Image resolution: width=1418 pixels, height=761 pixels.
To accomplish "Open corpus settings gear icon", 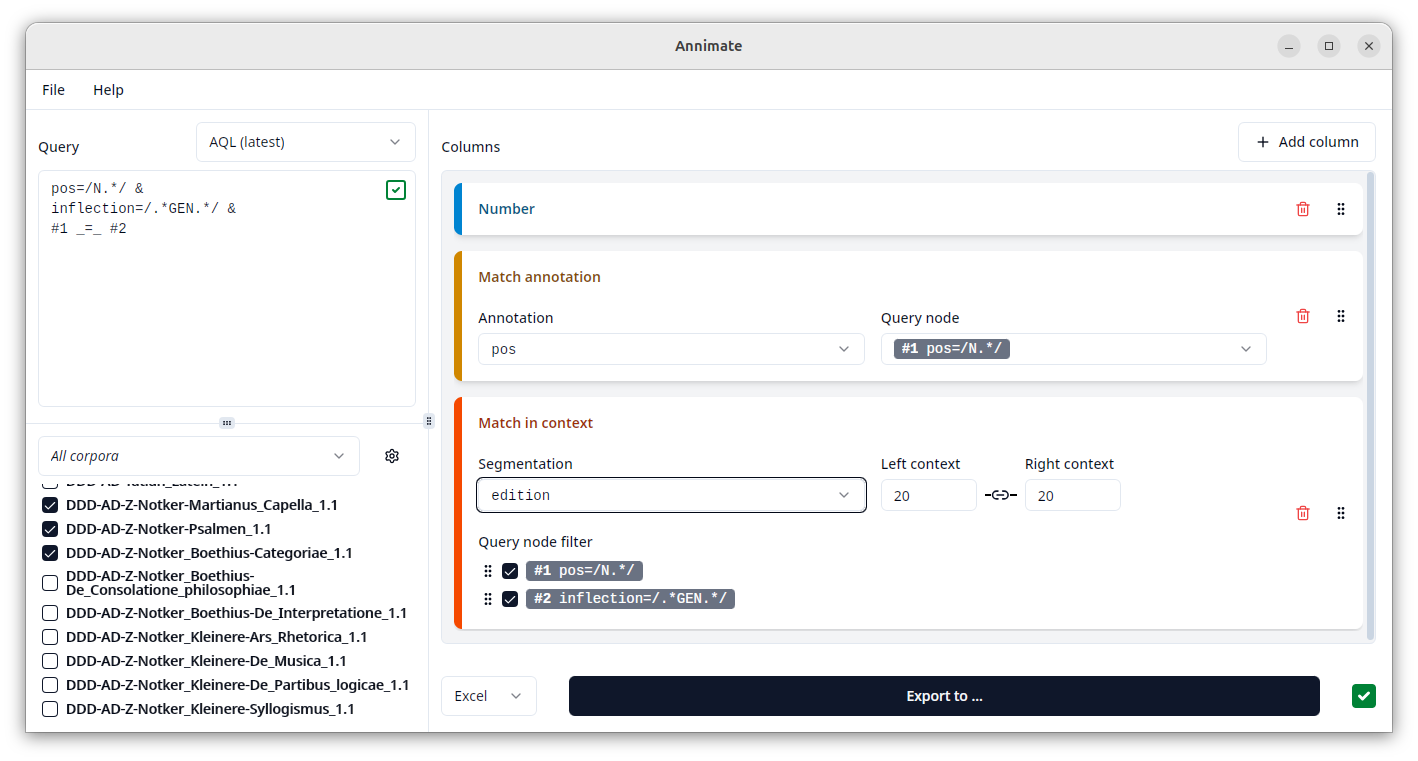I will click(x=392, y=456).
